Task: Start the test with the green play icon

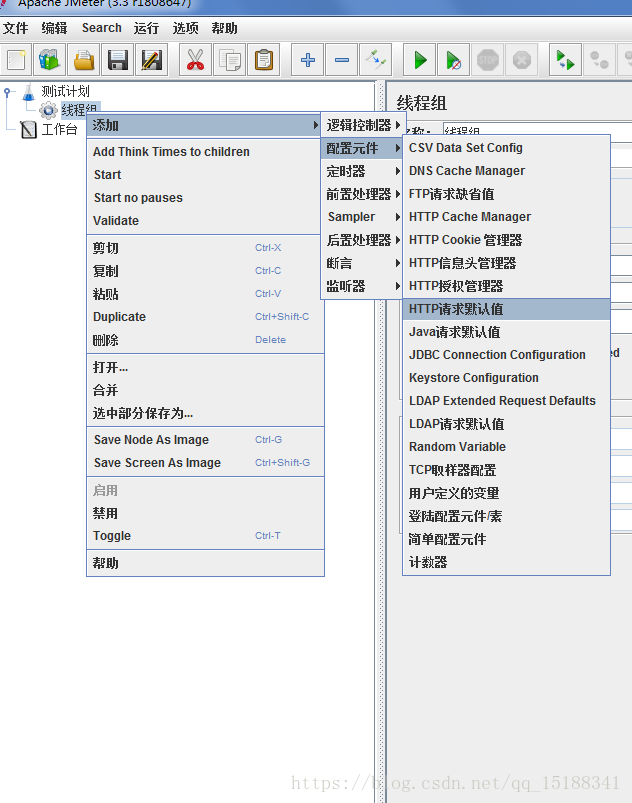Action: (420, 60)
